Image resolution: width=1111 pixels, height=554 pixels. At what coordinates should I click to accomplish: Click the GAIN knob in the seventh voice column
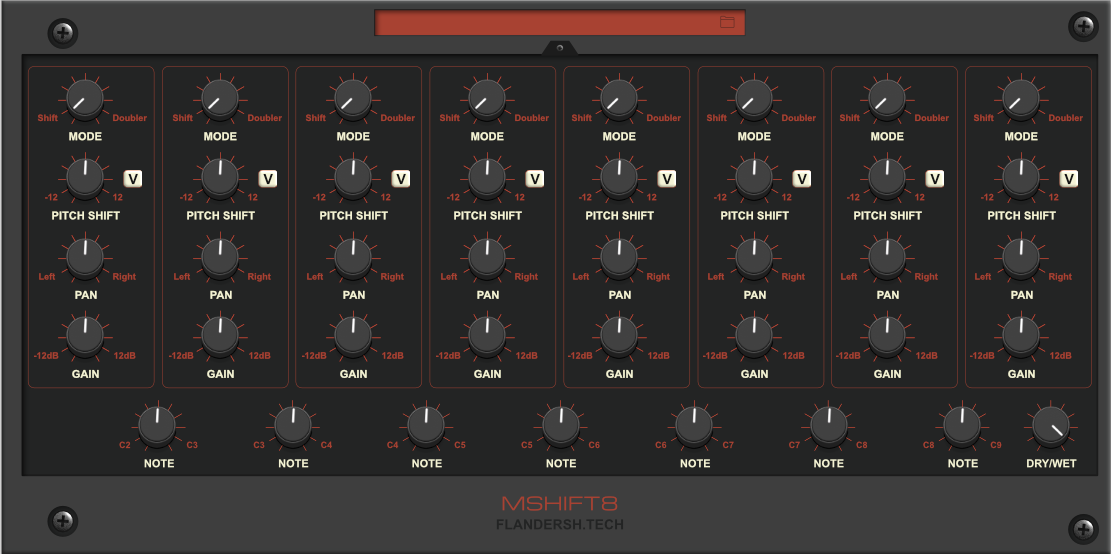[x=887, y=337]
